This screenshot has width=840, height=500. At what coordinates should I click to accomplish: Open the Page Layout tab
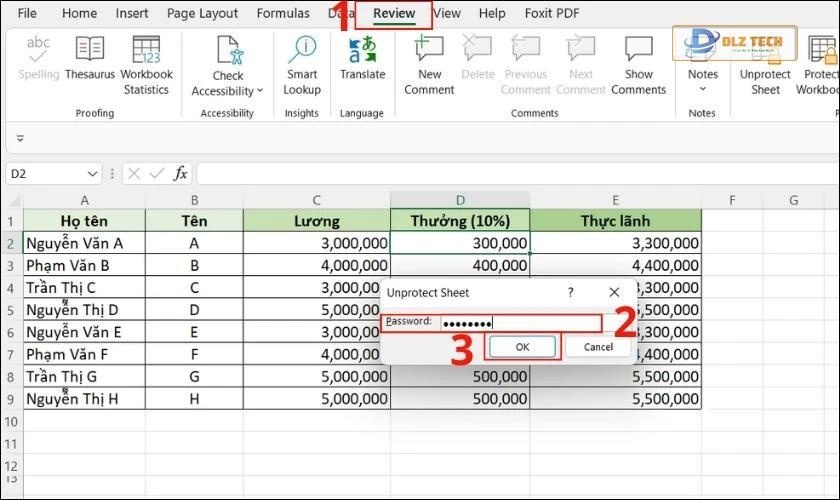(x=203, y=14)
